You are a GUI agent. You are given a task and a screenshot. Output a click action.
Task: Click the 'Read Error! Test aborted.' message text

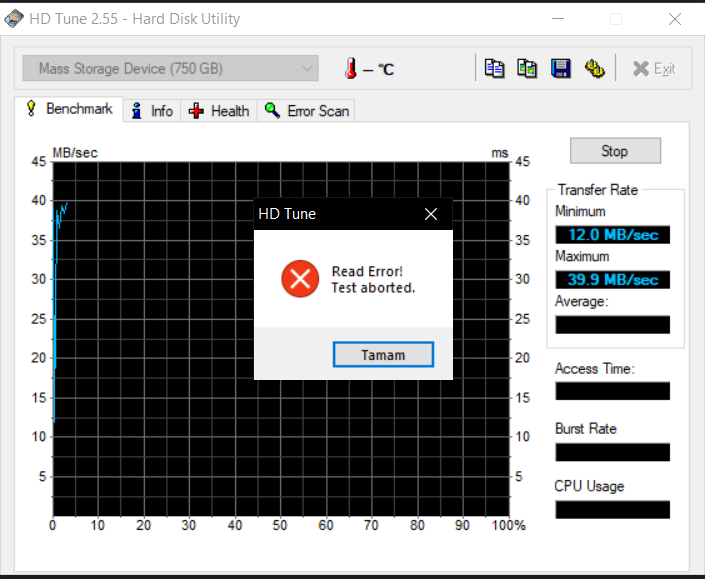tap(373, 280)
